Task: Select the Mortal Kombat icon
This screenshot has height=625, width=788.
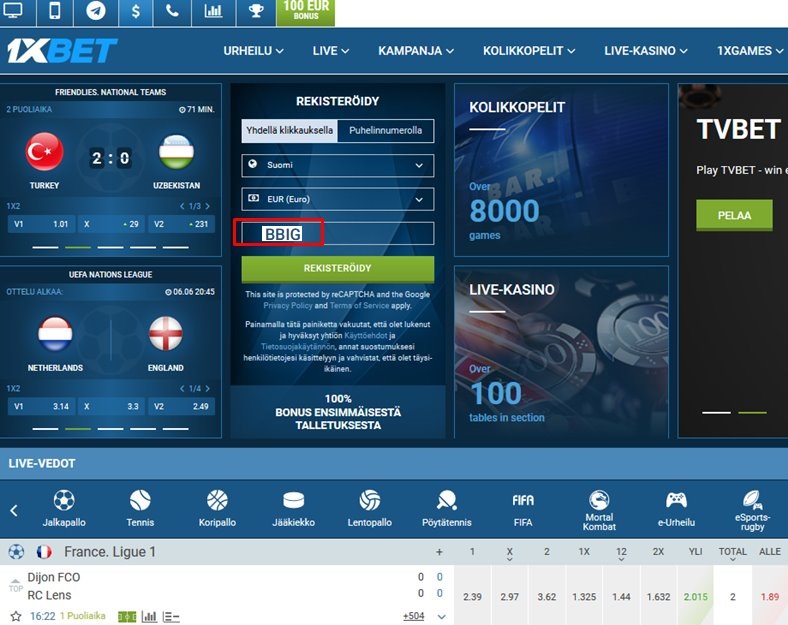Action: click(x=599, y=510)
